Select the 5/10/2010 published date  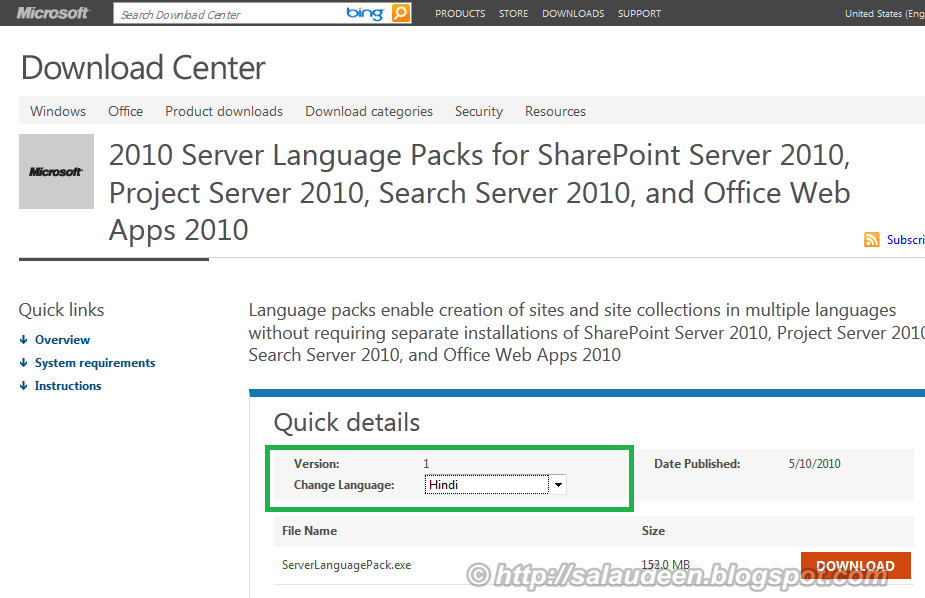point(814,464)
